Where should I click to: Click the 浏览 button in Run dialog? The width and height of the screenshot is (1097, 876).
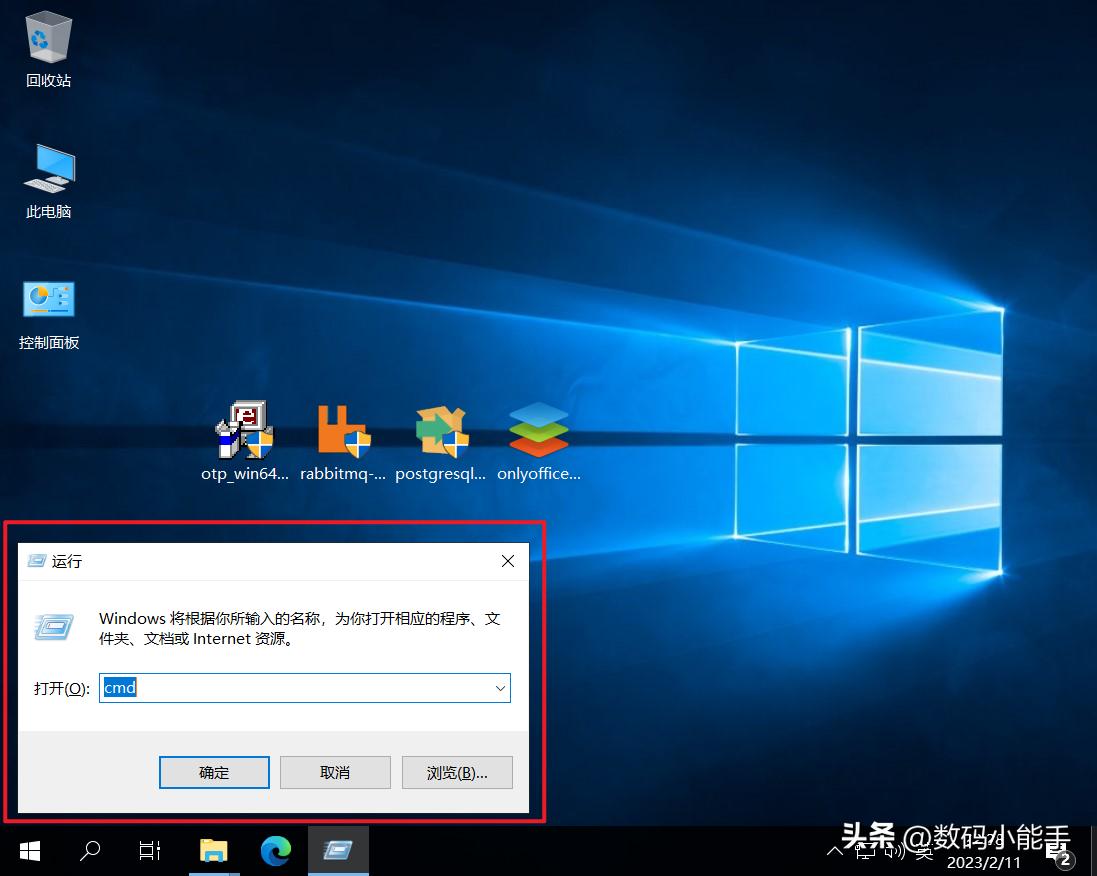coord(457,772)
